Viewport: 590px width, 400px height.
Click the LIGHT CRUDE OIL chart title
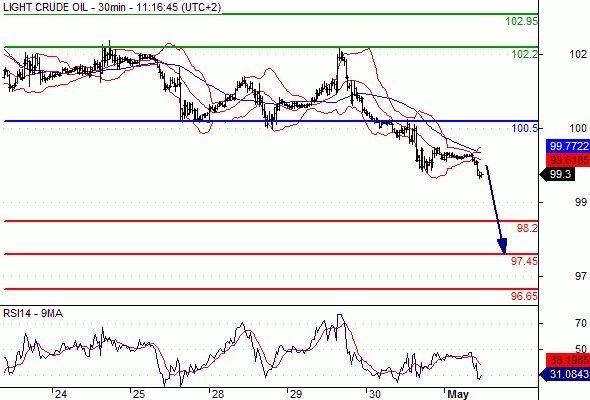coord(112,7)
